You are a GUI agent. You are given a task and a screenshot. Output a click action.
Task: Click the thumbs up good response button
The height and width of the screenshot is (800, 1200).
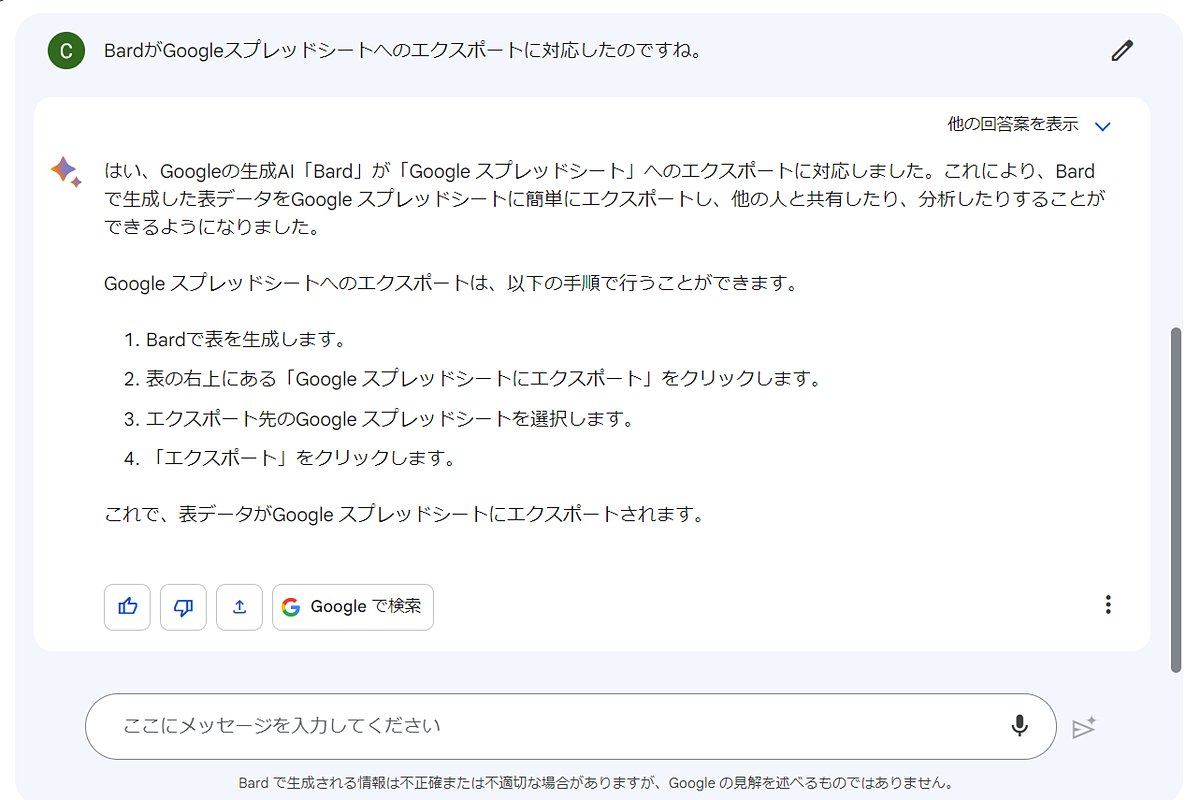pos(127,607)
